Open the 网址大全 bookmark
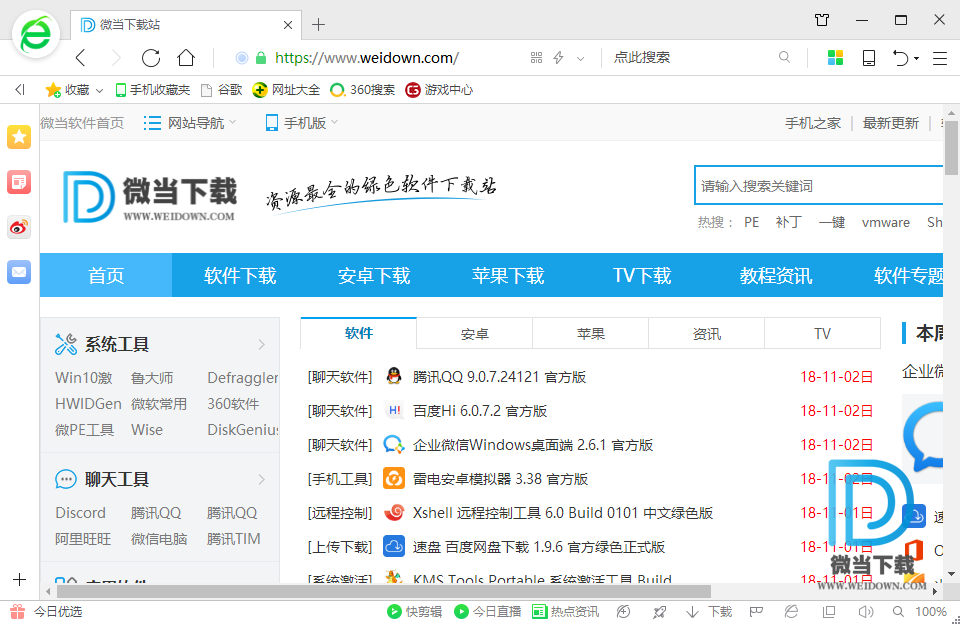The width and height of the screenshot is (960, 624). pos(286,90)
